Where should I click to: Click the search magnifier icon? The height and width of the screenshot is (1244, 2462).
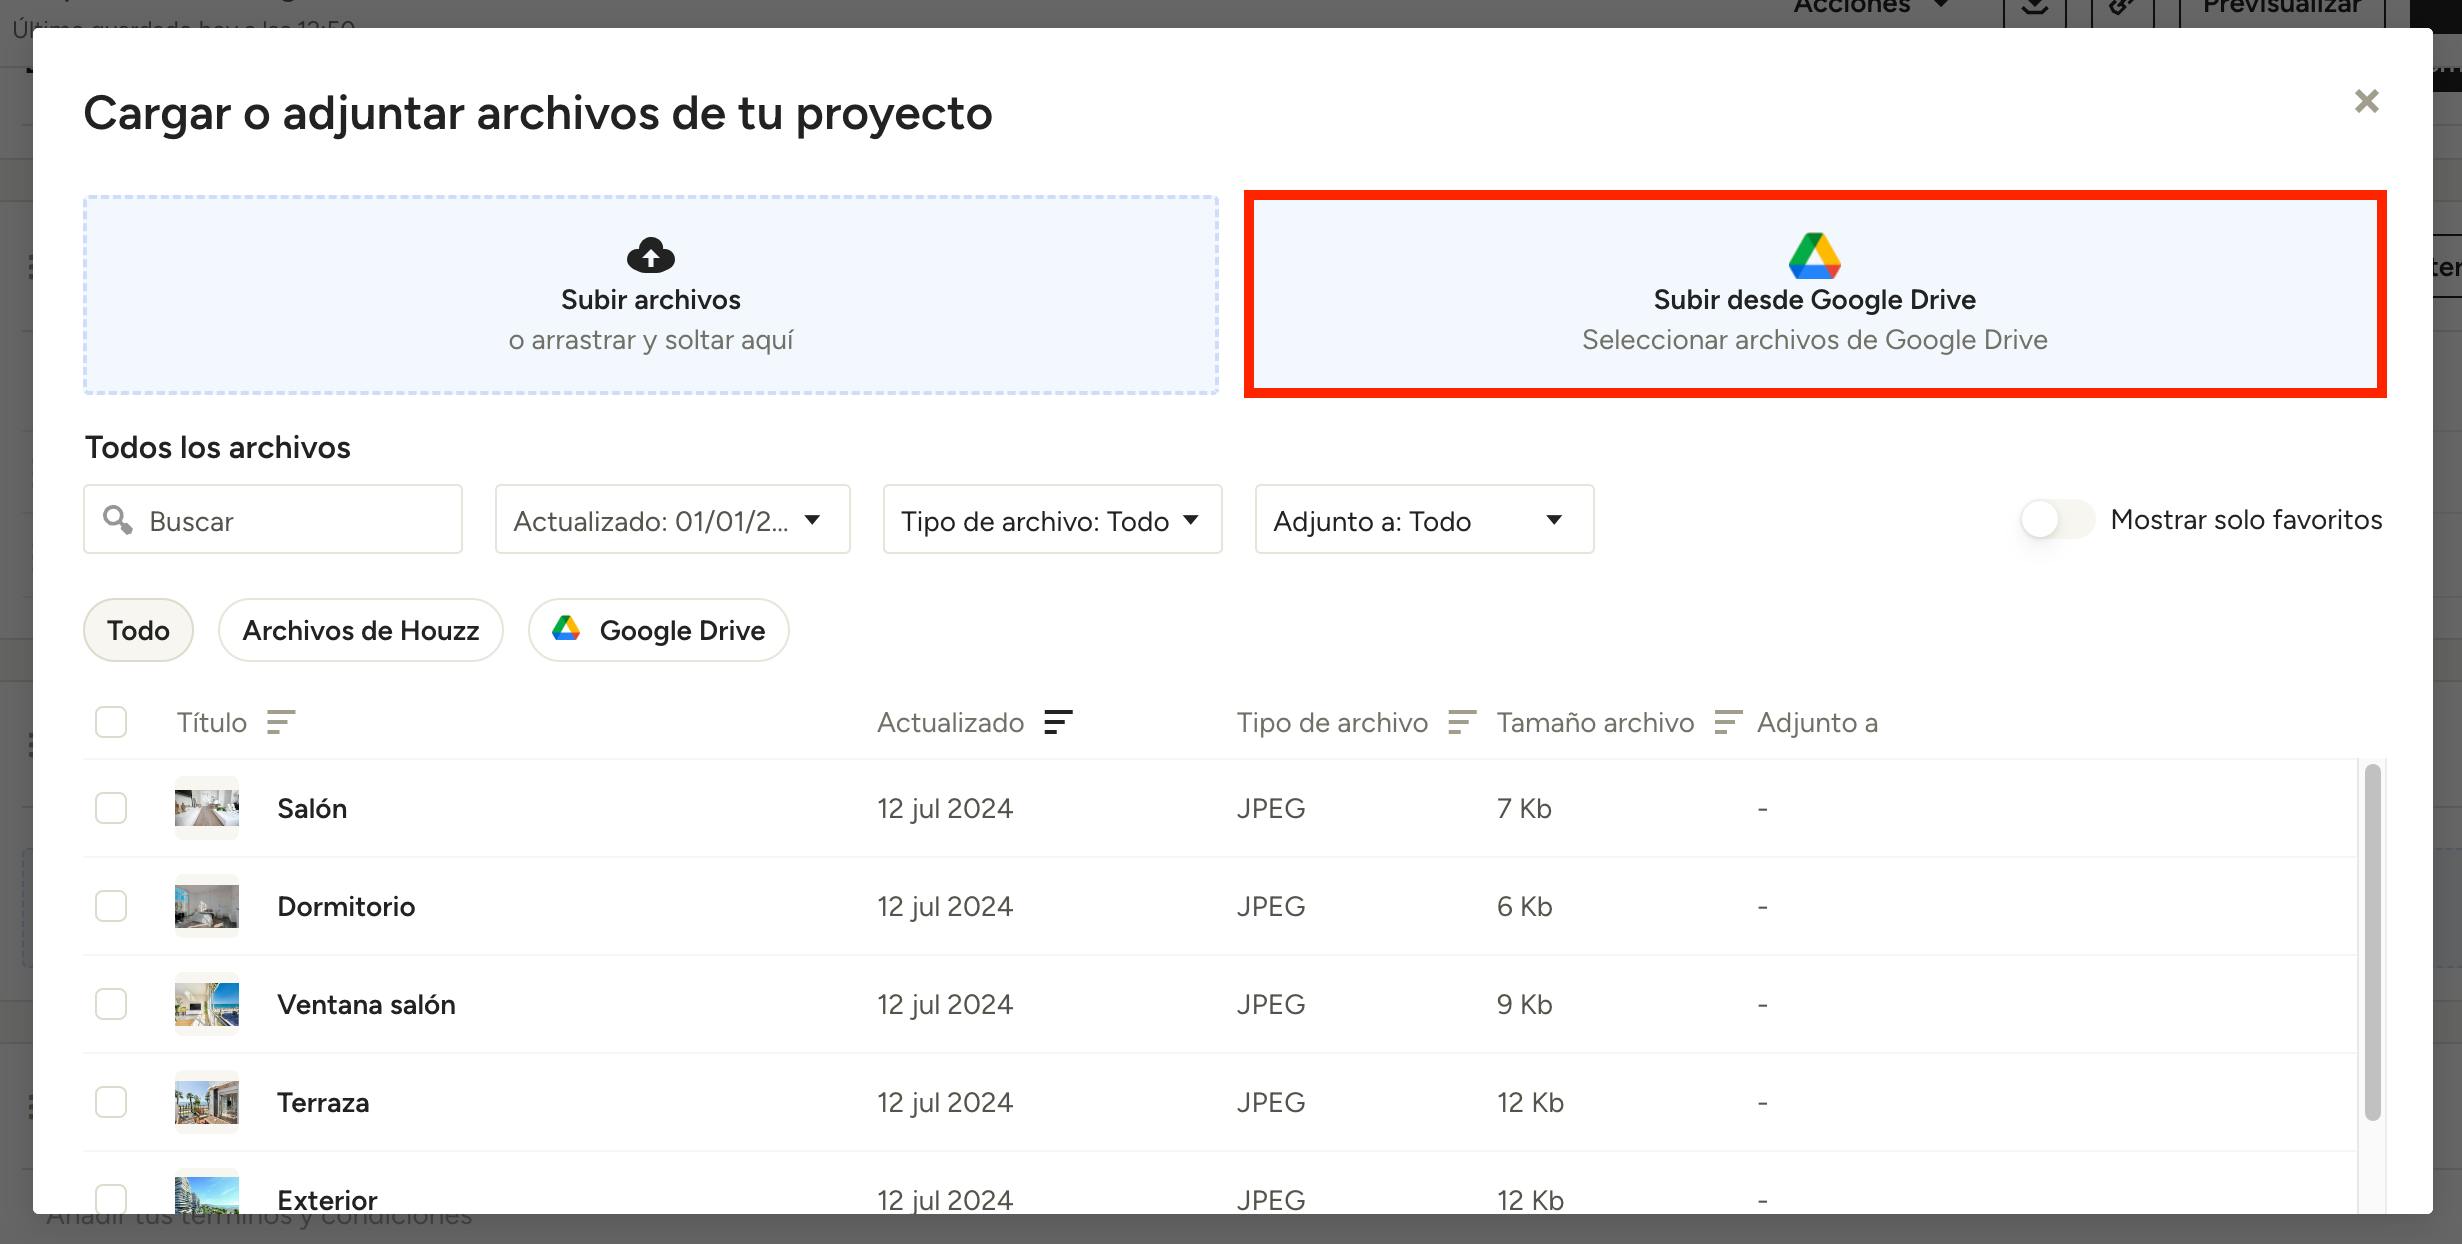118,520
